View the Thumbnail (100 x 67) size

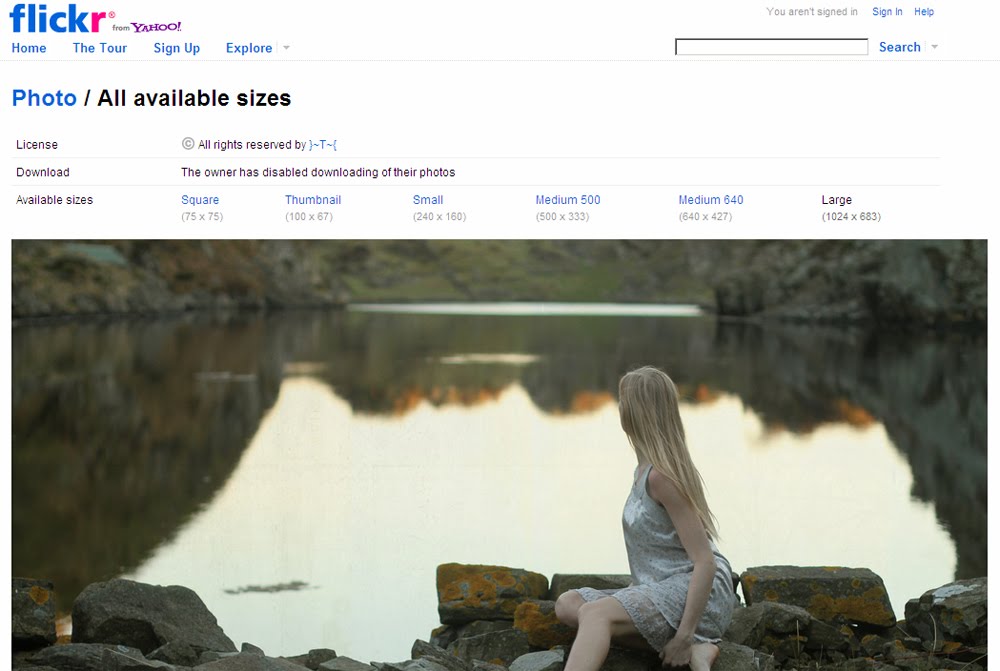click(x=313, y=199)
